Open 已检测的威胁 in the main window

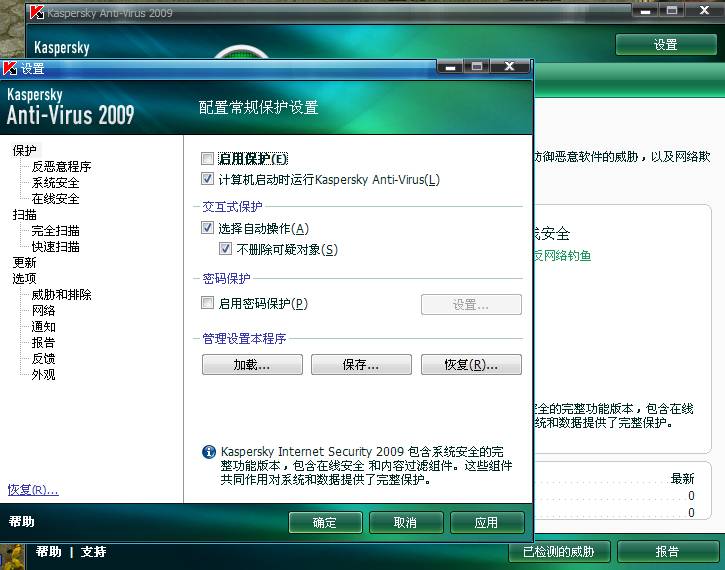(558, 552)
